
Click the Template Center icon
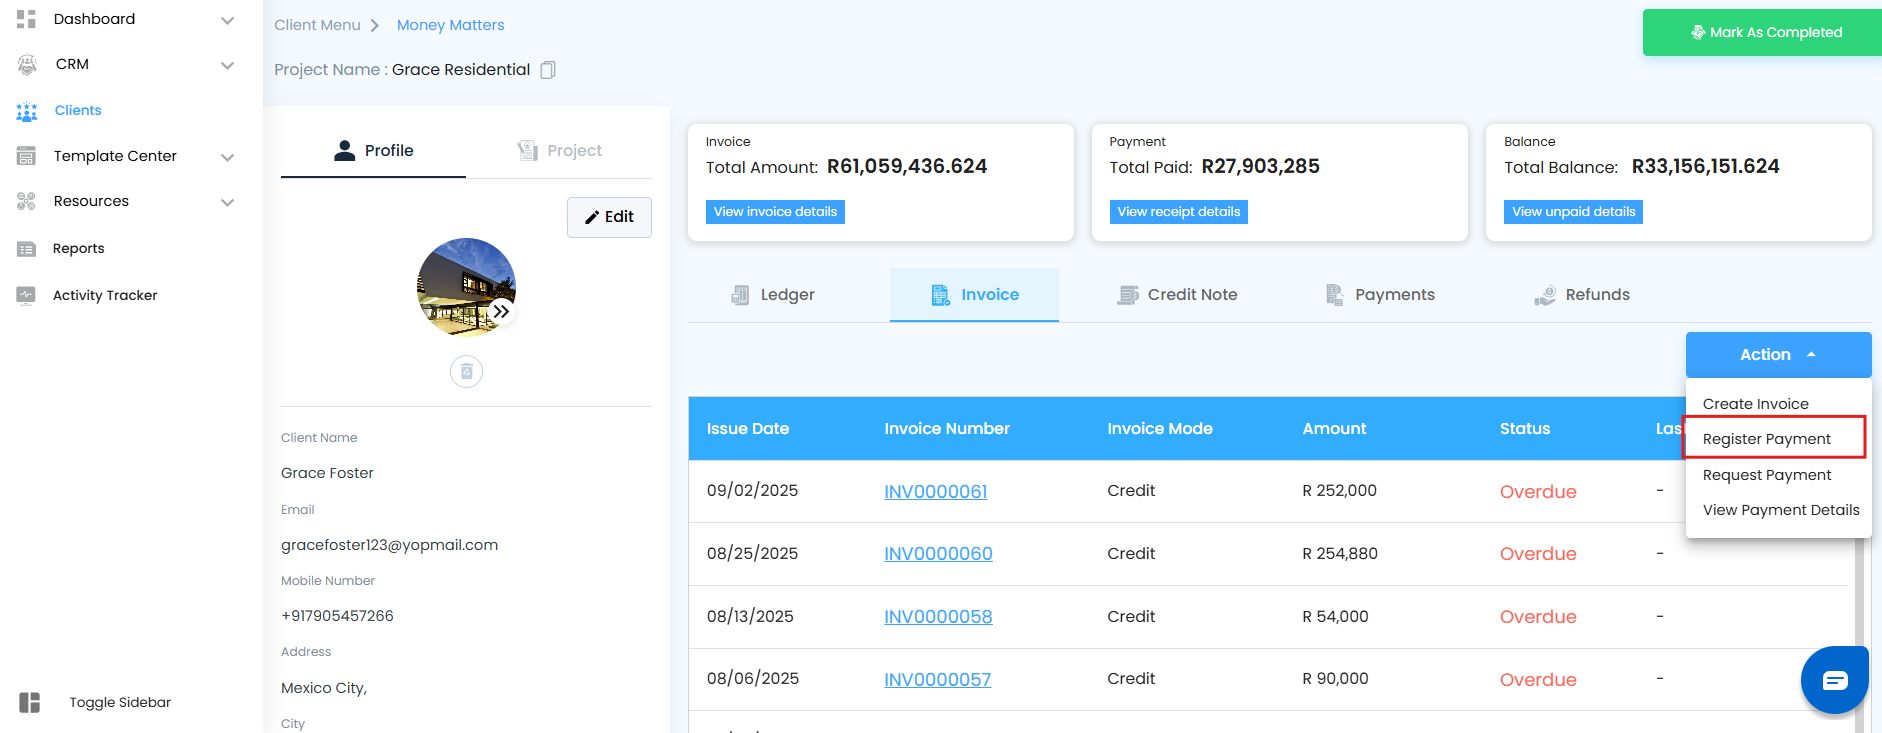[x=27, y=156]
